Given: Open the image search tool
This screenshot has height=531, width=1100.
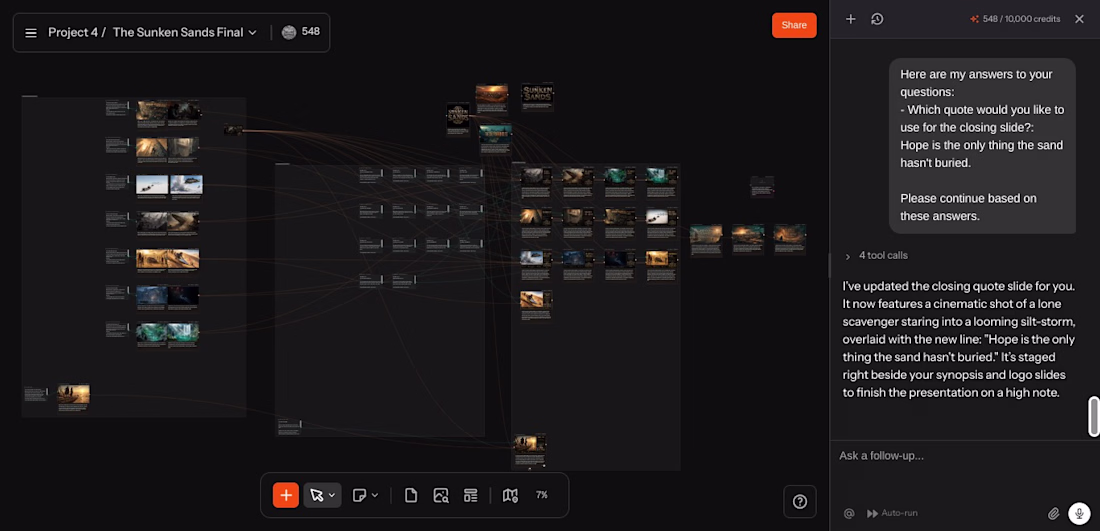Looking at the screenshot, I should (x=441, y=495).
